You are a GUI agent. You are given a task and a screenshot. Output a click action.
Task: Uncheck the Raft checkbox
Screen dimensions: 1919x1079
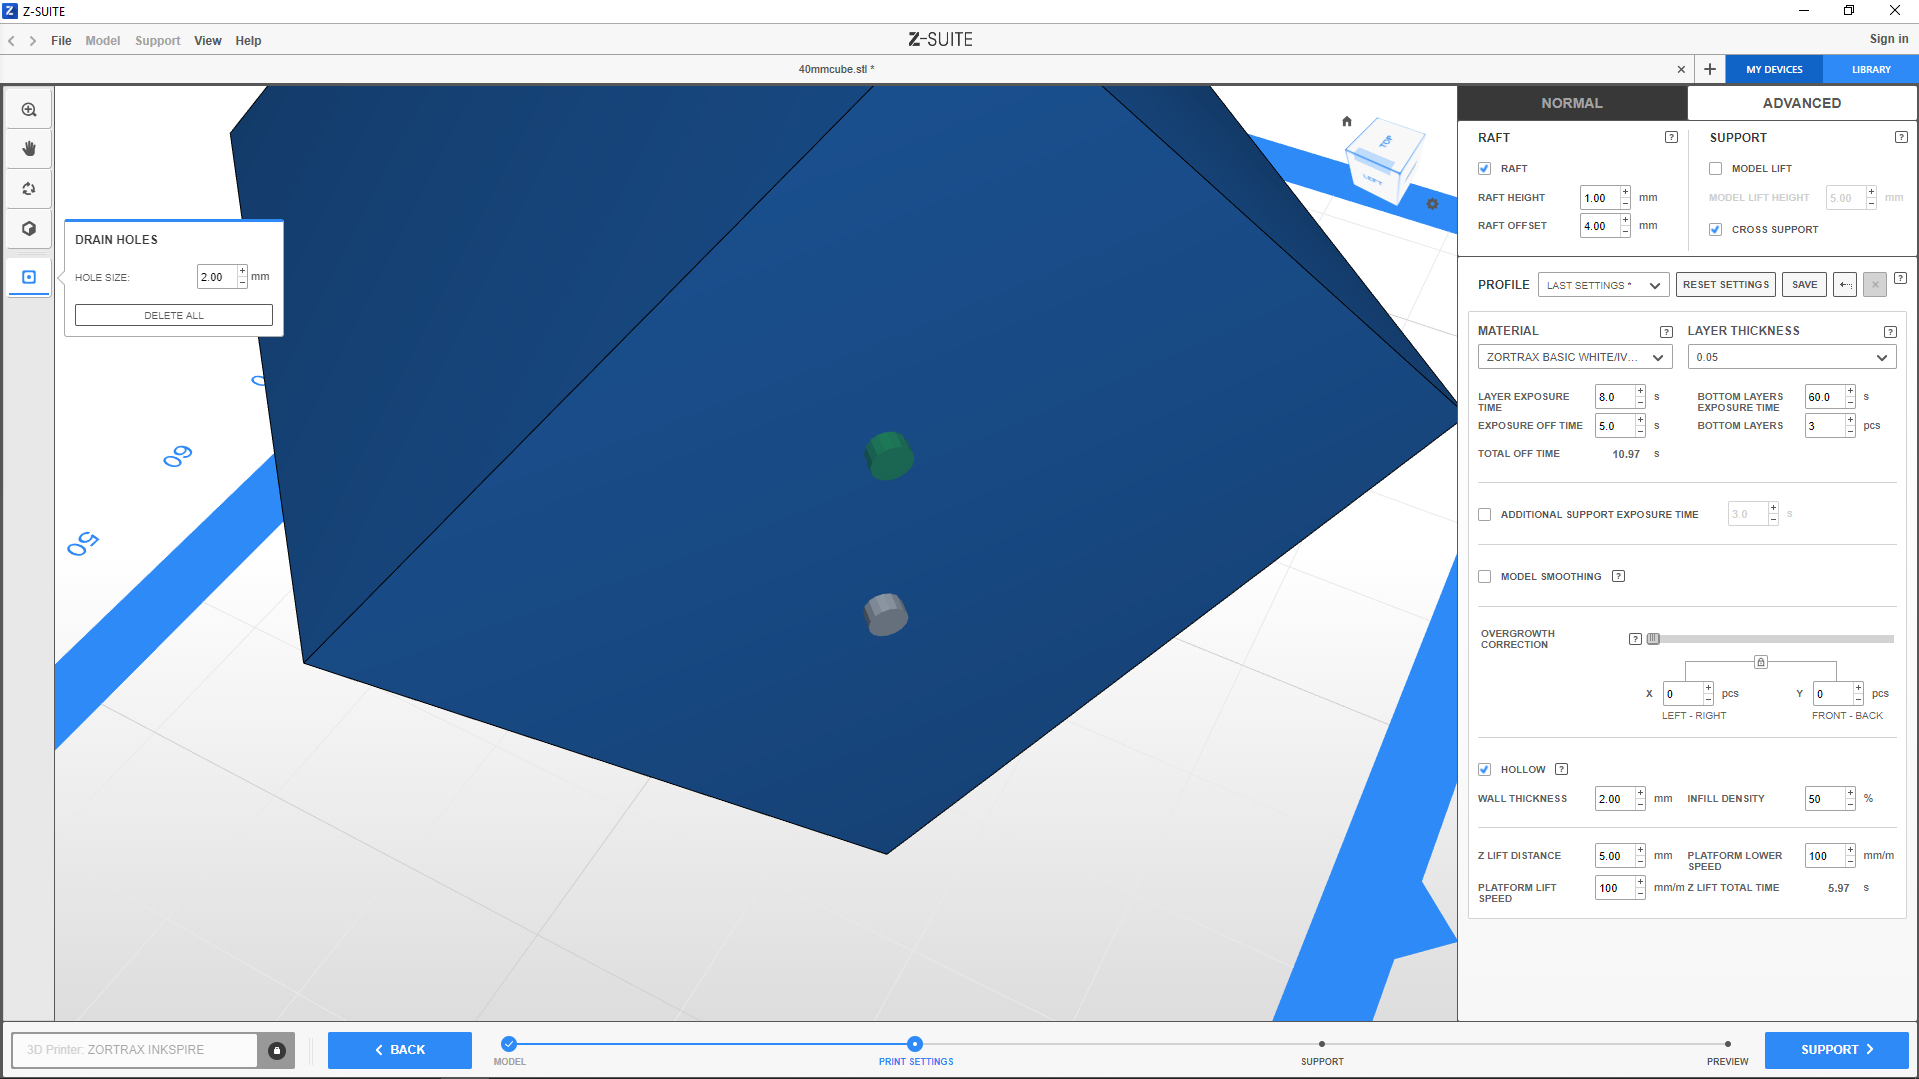(x=1485, y=169)
